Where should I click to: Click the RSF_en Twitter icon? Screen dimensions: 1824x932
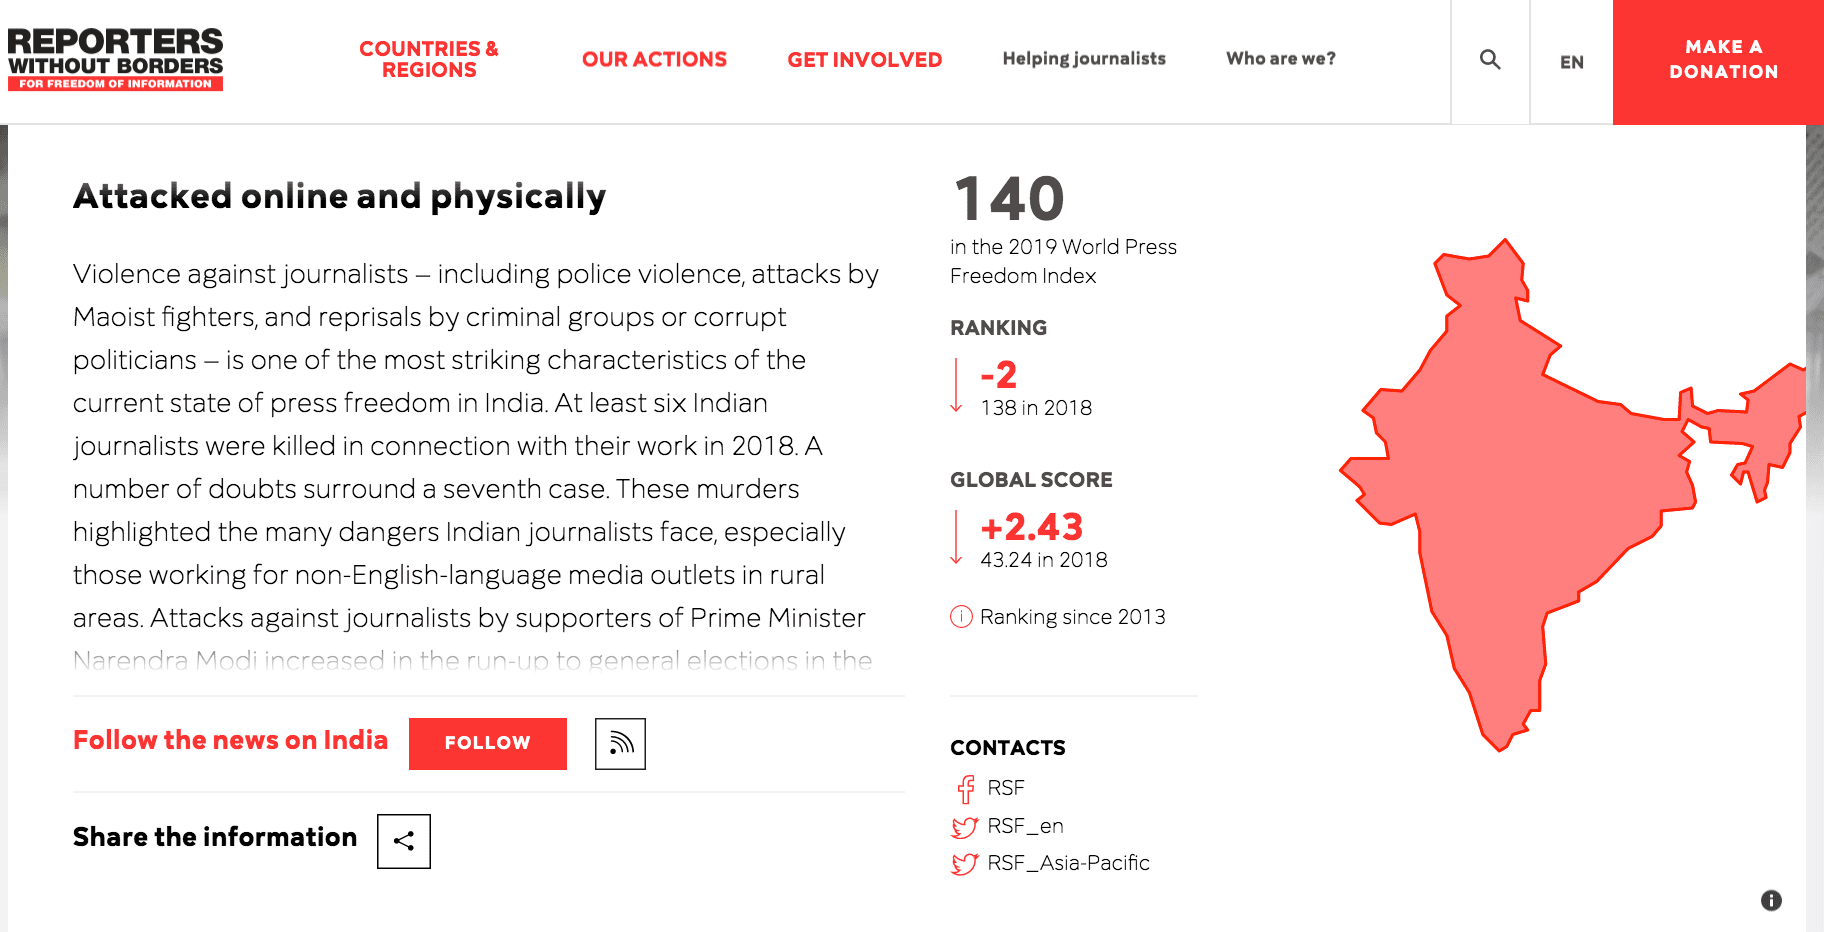[x=965, y=827]
